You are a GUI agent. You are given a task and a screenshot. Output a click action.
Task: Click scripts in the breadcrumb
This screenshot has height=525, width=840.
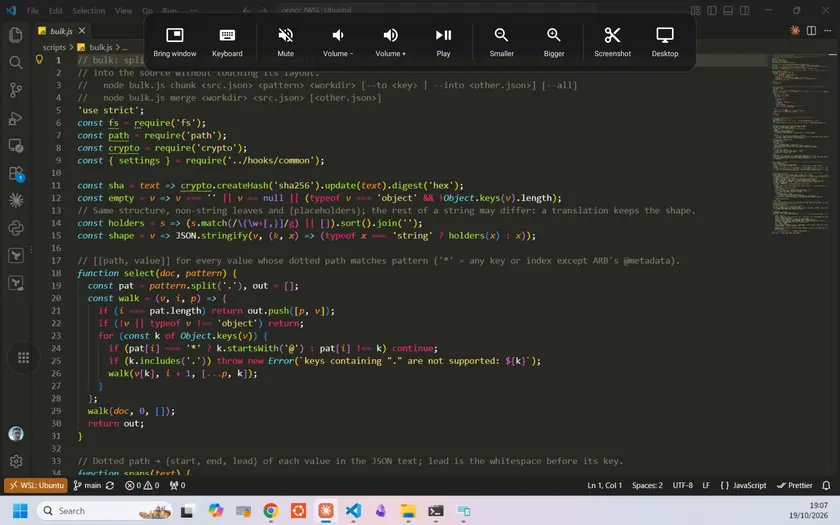[x=54, y=48]
